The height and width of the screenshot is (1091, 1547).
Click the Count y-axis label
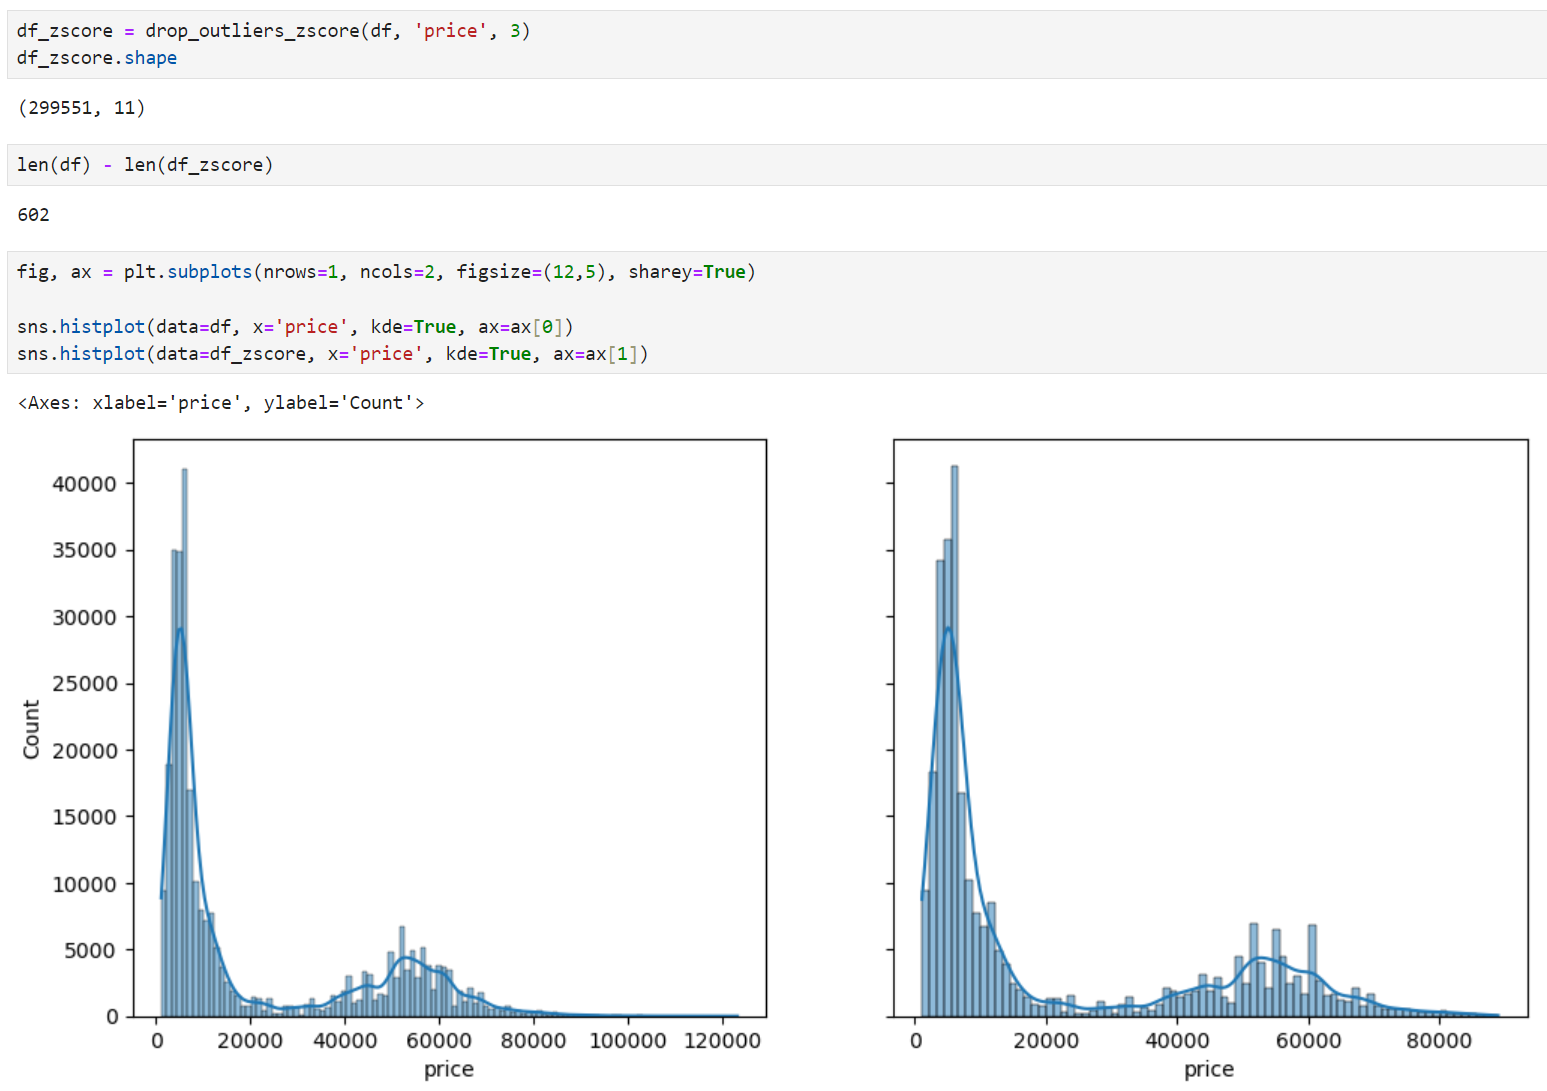coord(31,729)
